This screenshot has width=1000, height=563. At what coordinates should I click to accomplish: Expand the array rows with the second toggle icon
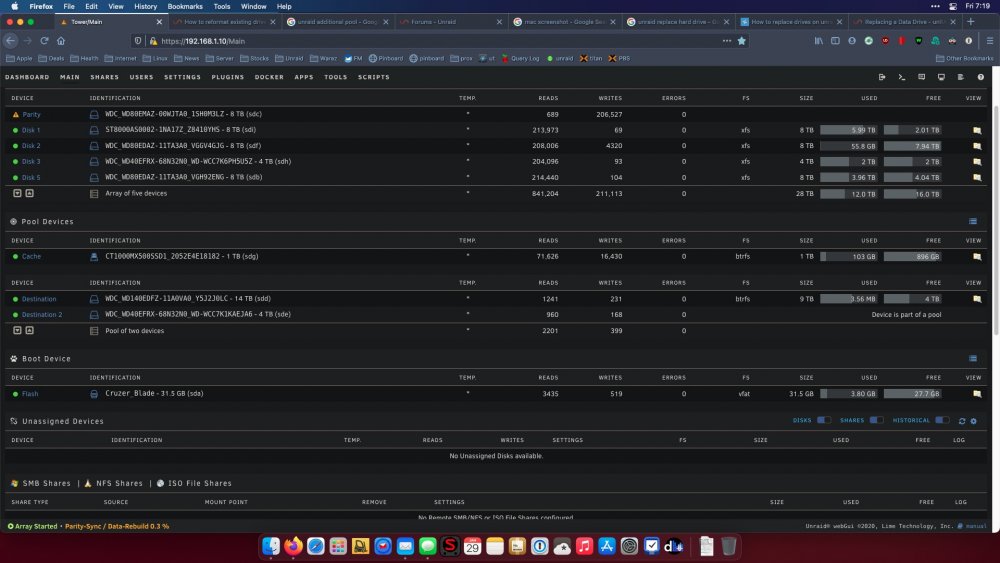[x=29, y=193]
